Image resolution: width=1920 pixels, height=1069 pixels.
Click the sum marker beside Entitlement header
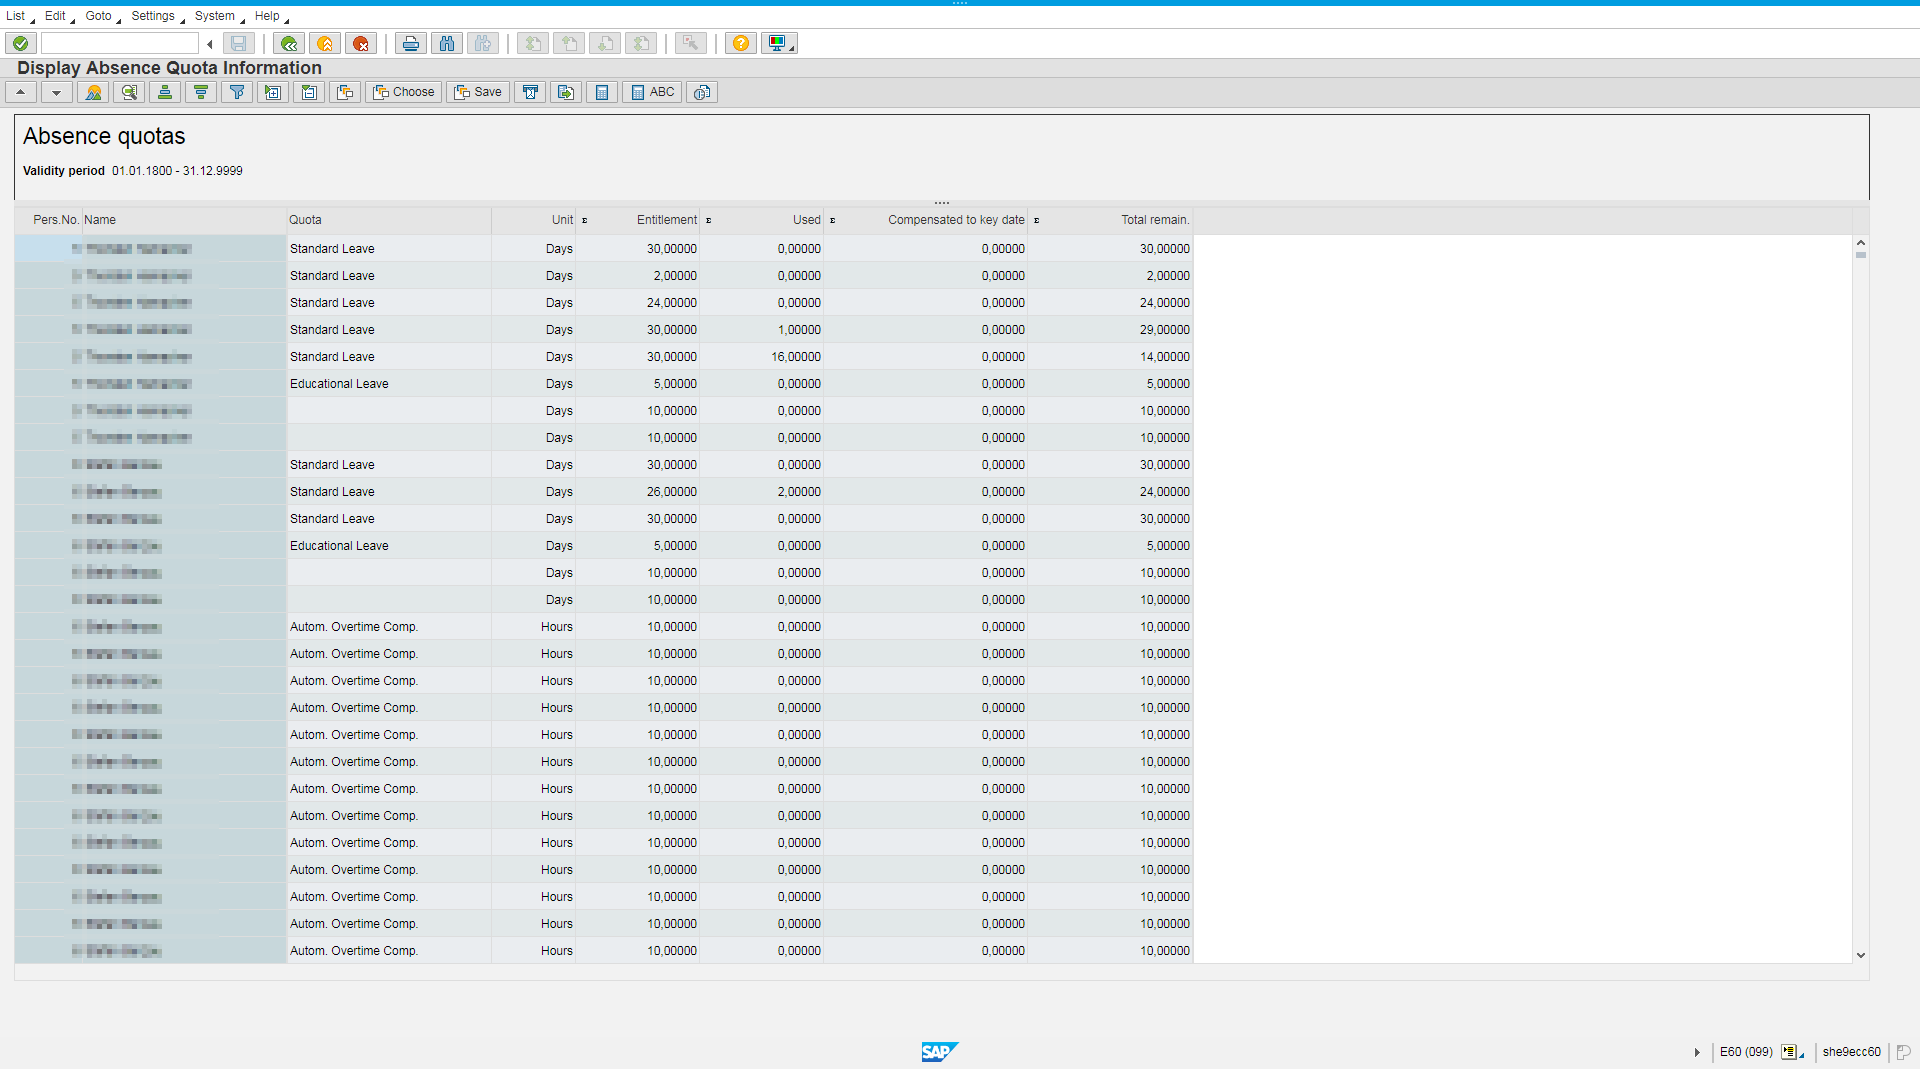pyautogui.click(x=709, y=220)
